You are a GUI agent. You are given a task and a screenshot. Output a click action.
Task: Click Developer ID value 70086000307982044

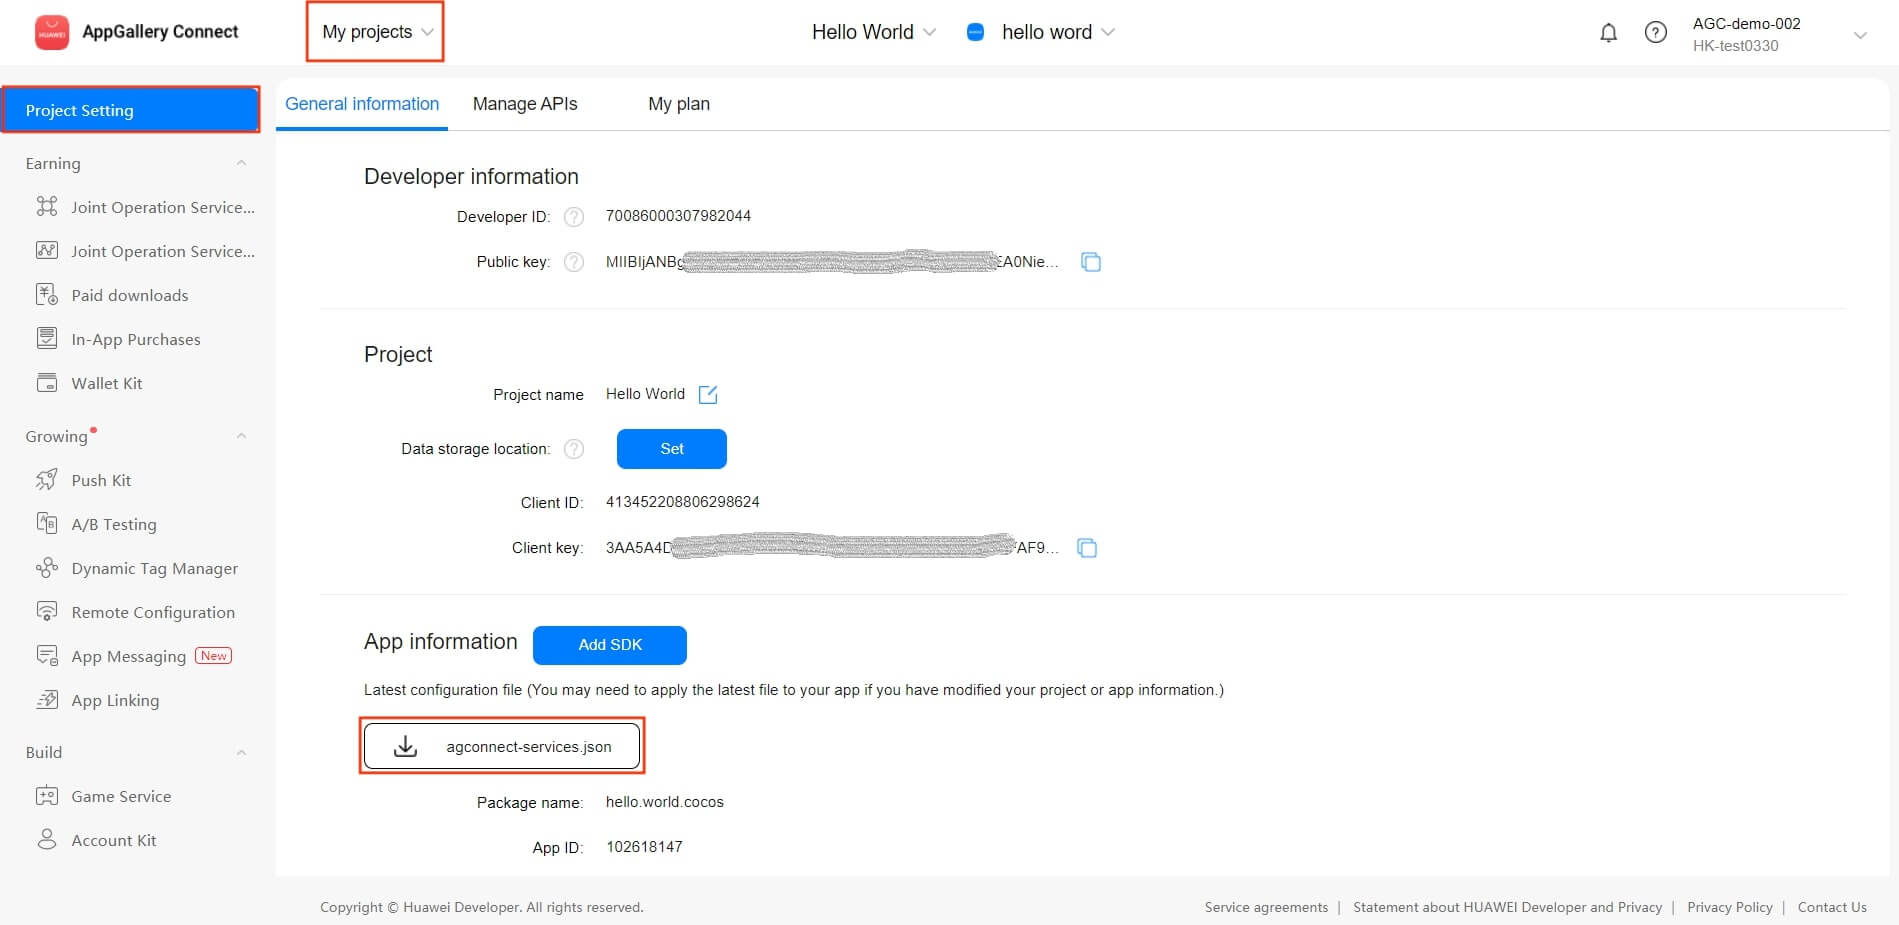(x=678, y=216)
